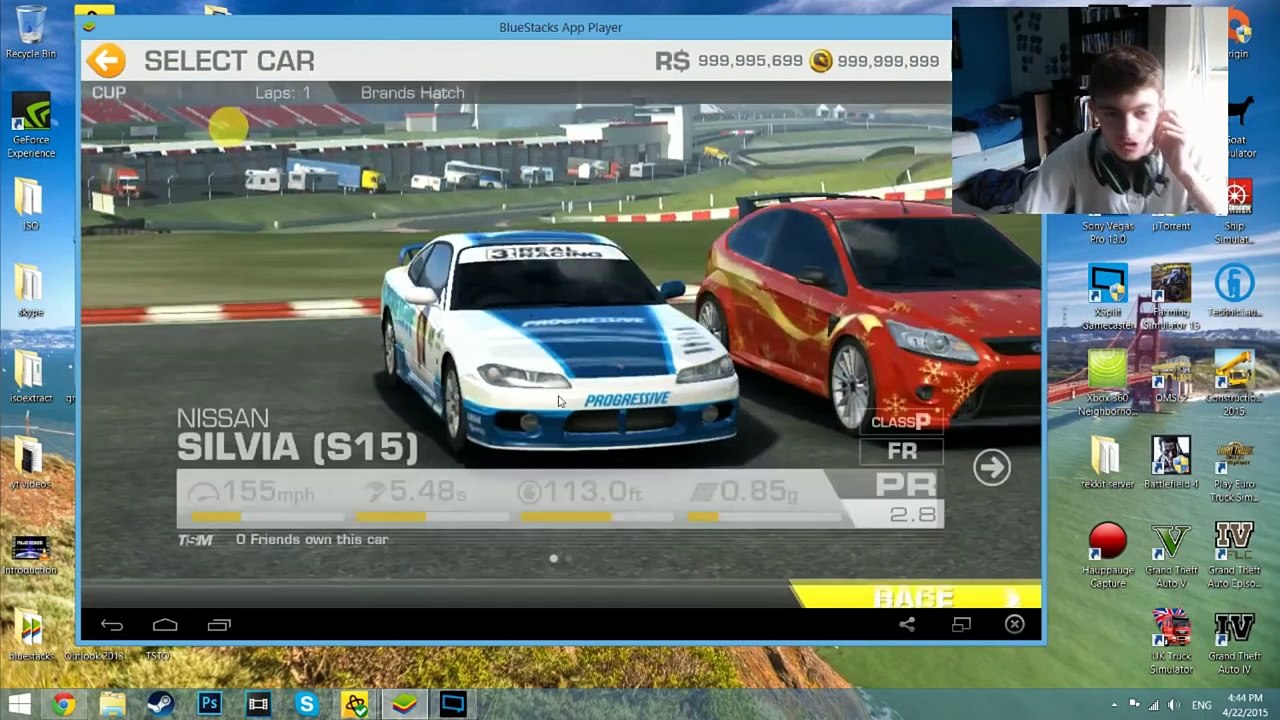Image resolution: width=1280 pixels, height=720 pixels.
Task: Click the 999,999,999 gold amount
Action: [x=888, y=61]
